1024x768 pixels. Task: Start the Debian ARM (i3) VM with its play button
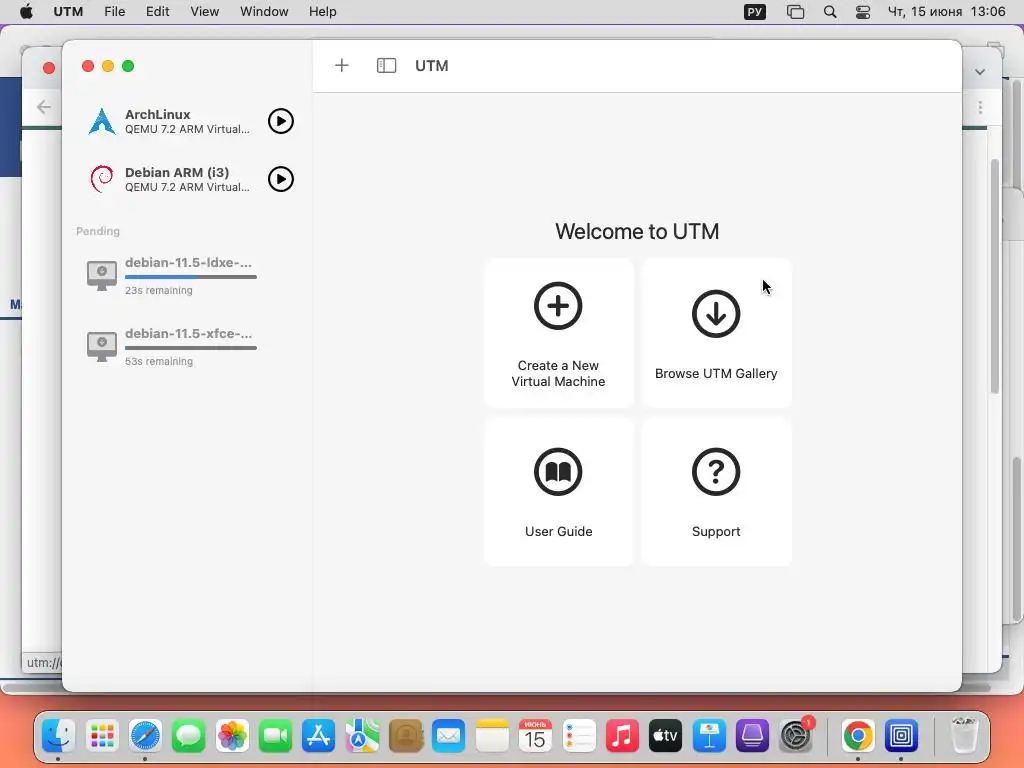coord(281,179)
